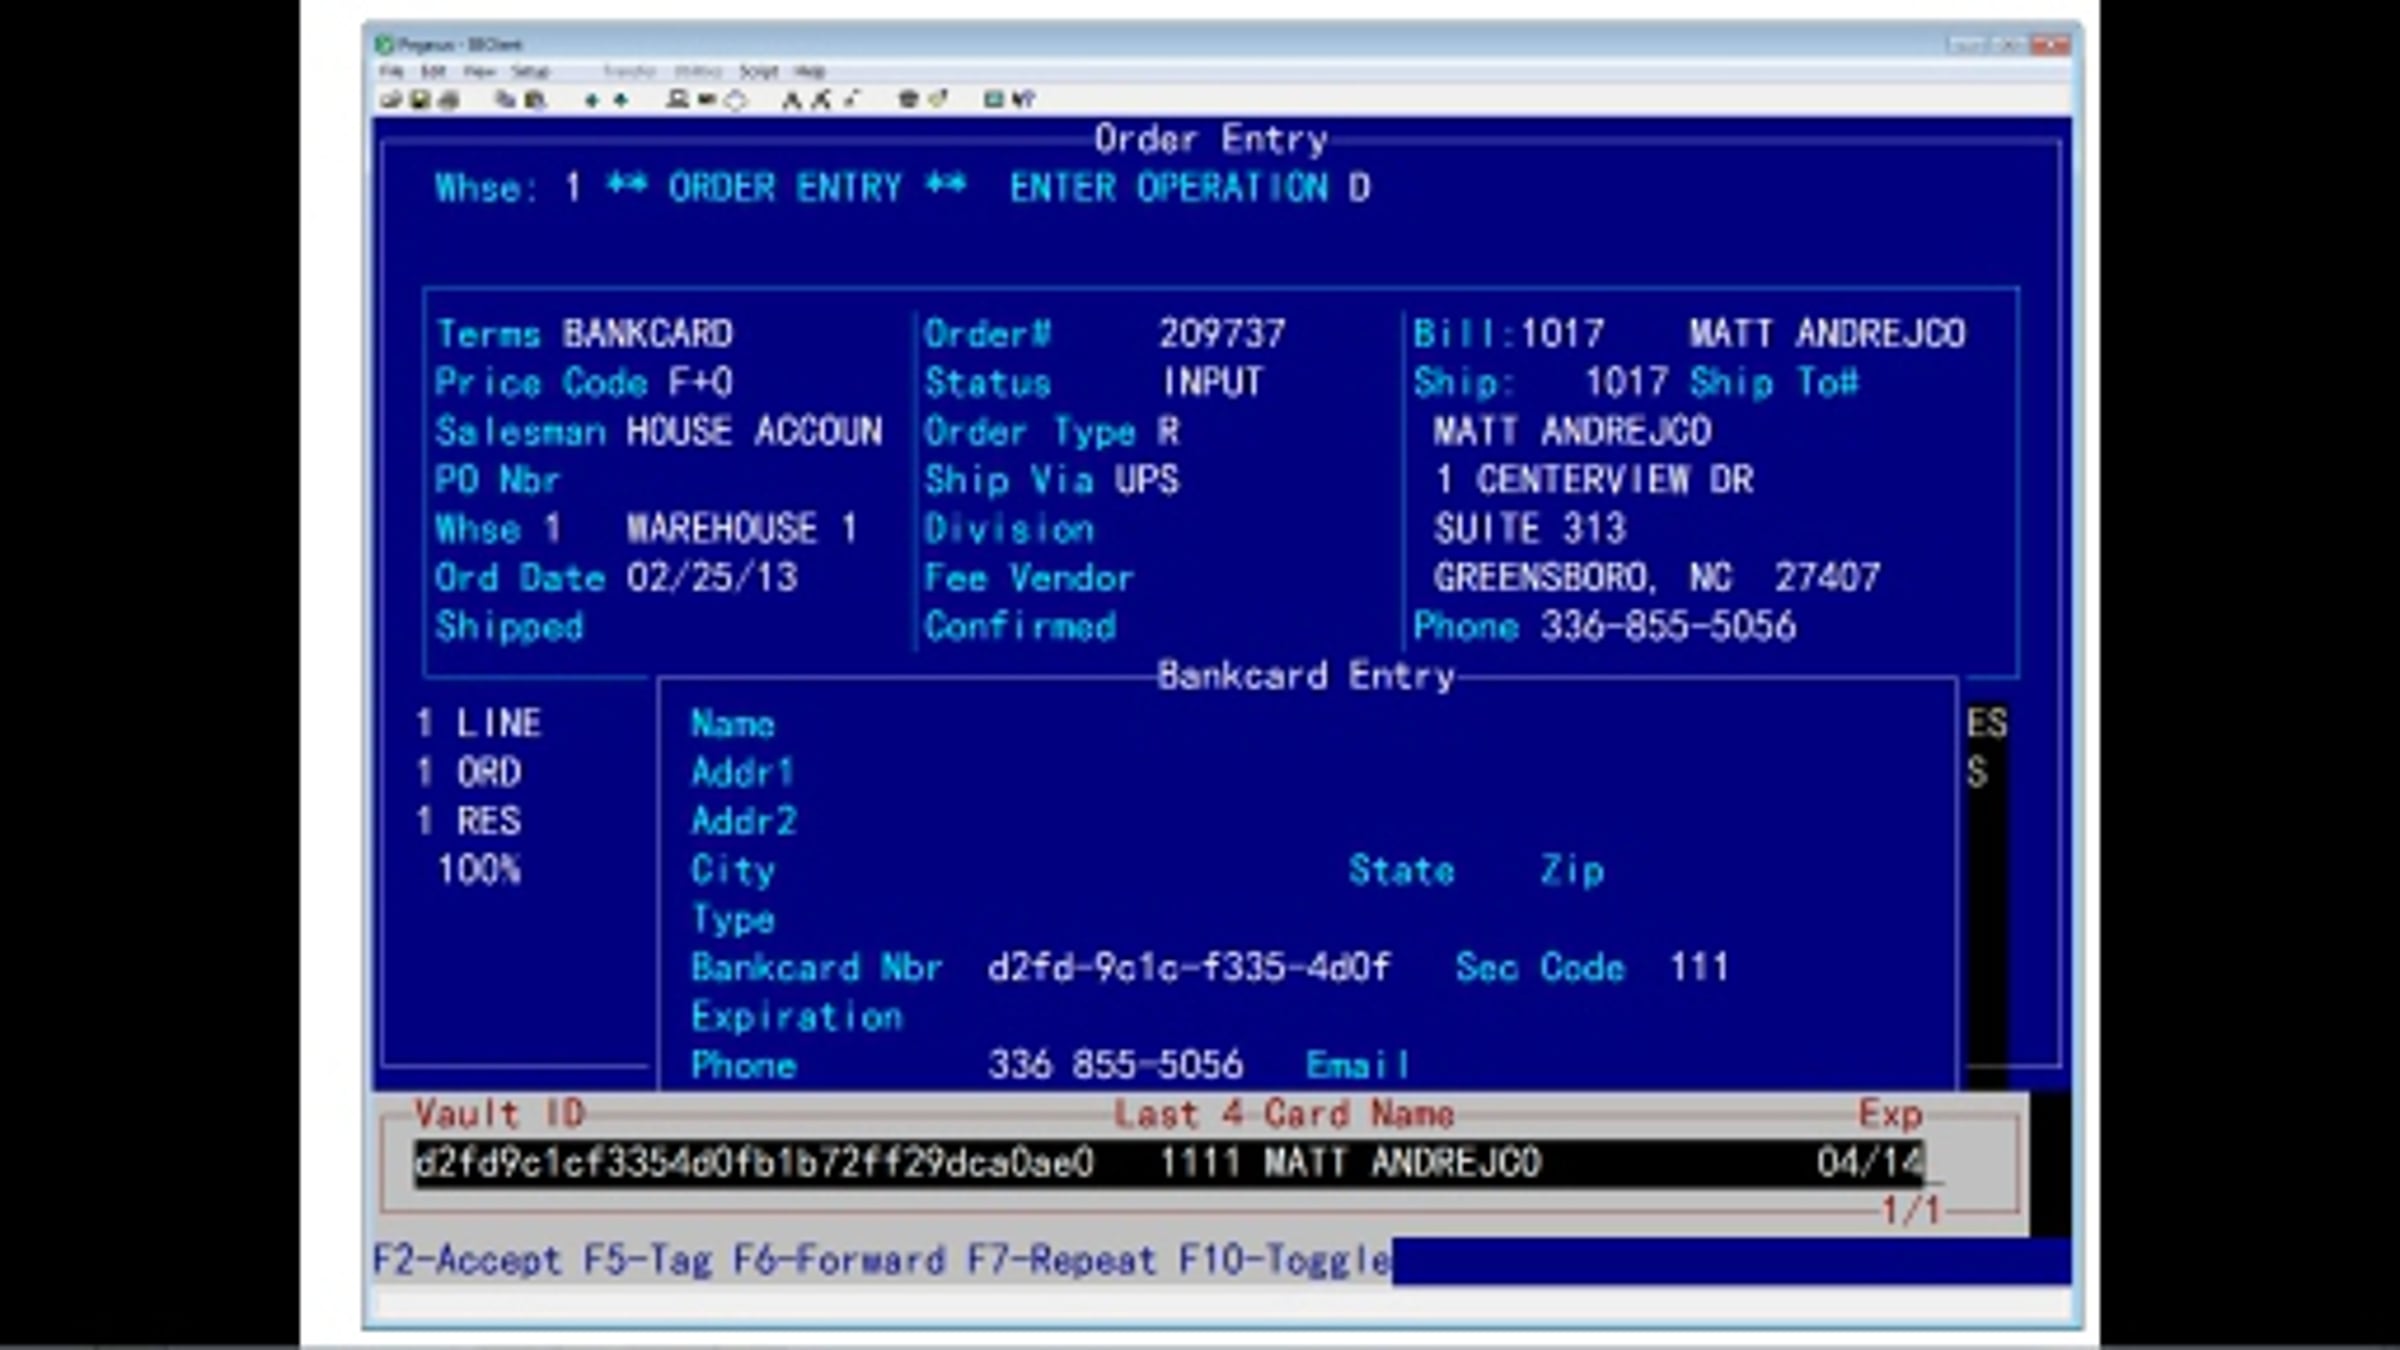Click the shipping Phone 336-855-5056

click(x=1668, y=626)
